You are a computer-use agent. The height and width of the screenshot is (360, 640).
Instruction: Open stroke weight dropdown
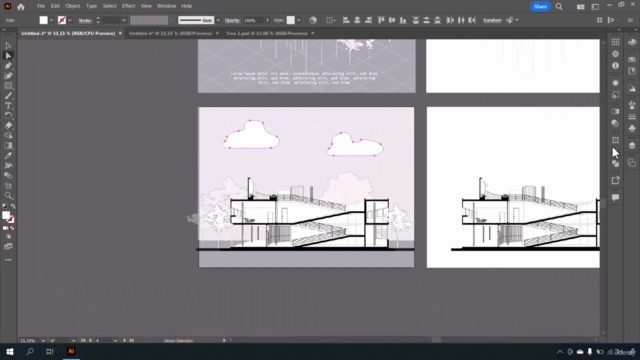(124, 20)
